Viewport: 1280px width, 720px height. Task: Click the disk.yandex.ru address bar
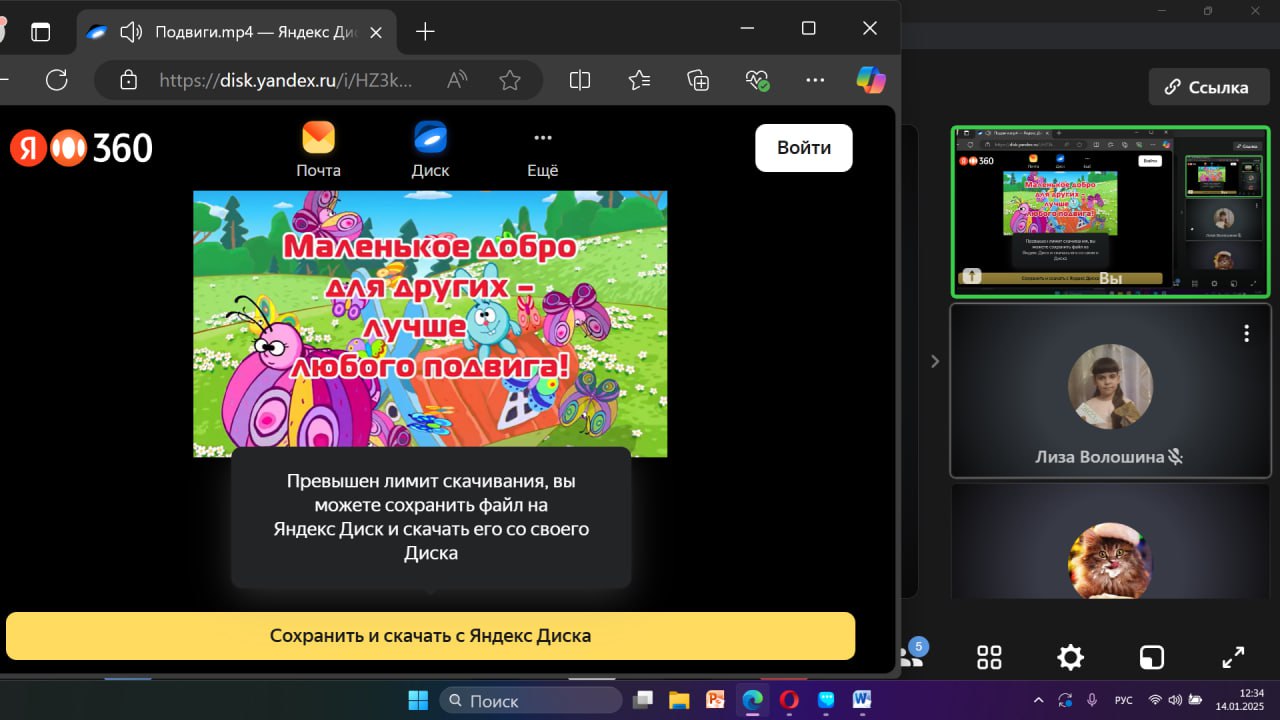(x=285, y=80)
